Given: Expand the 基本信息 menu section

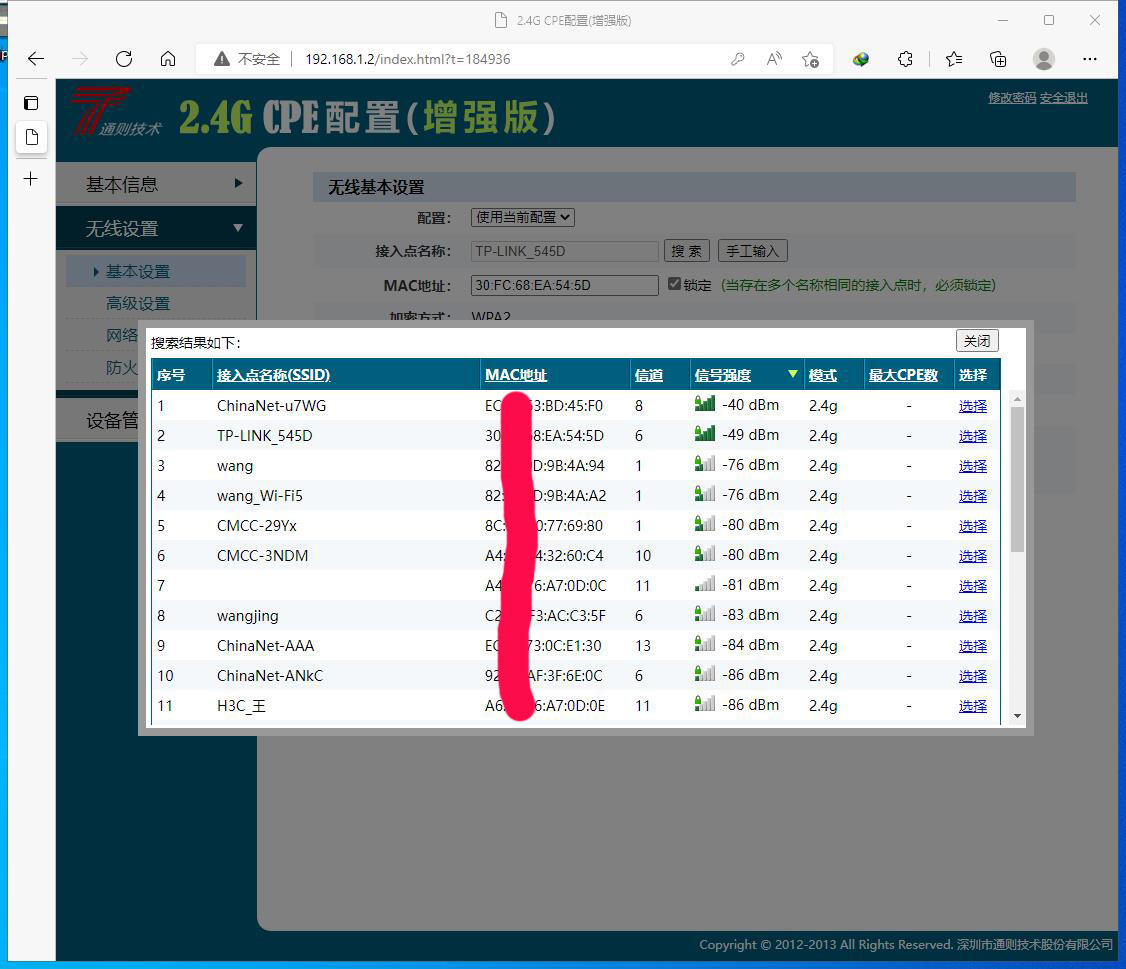Looking at the screenshot, I should pyautogui.click(x=156, y=184).
